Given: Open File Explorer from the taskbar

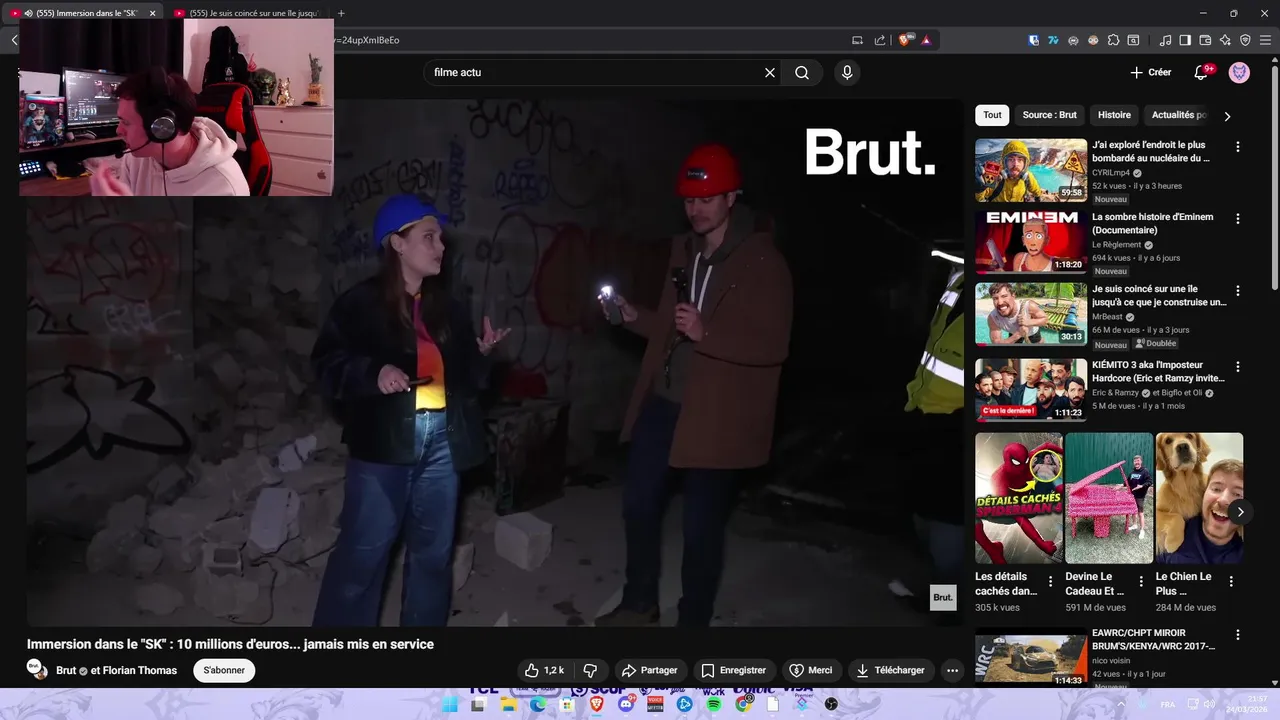Looking at the screenshot, I should pyautogui.click(x=509, y=704).
